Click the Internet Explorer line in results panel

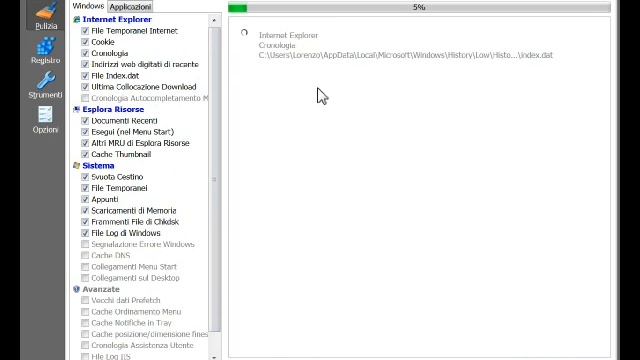coord(288,36)
